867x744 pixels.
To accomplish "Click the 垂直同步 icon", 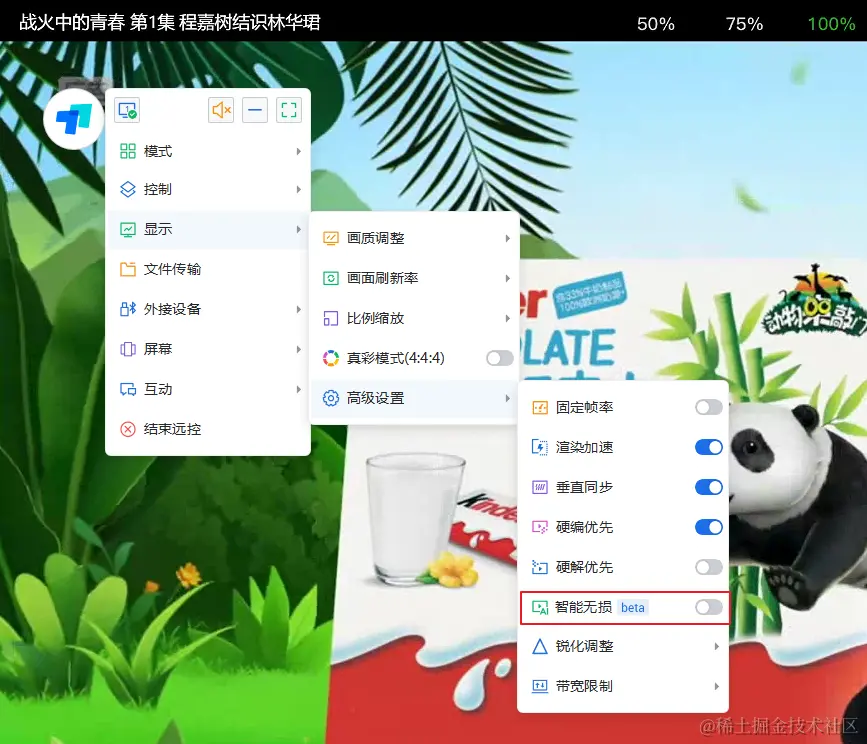I will pyautogui.click(x=540, y=487).
